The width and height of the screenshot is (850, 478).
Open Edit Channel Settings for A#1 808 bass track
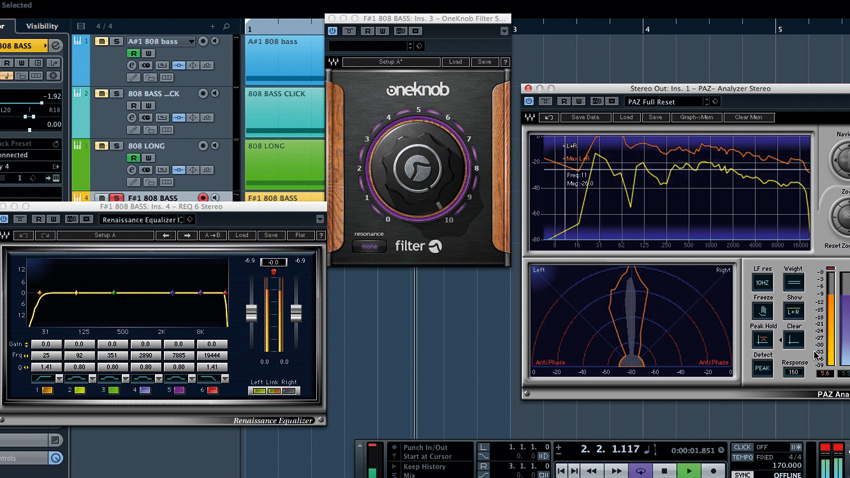132,65
